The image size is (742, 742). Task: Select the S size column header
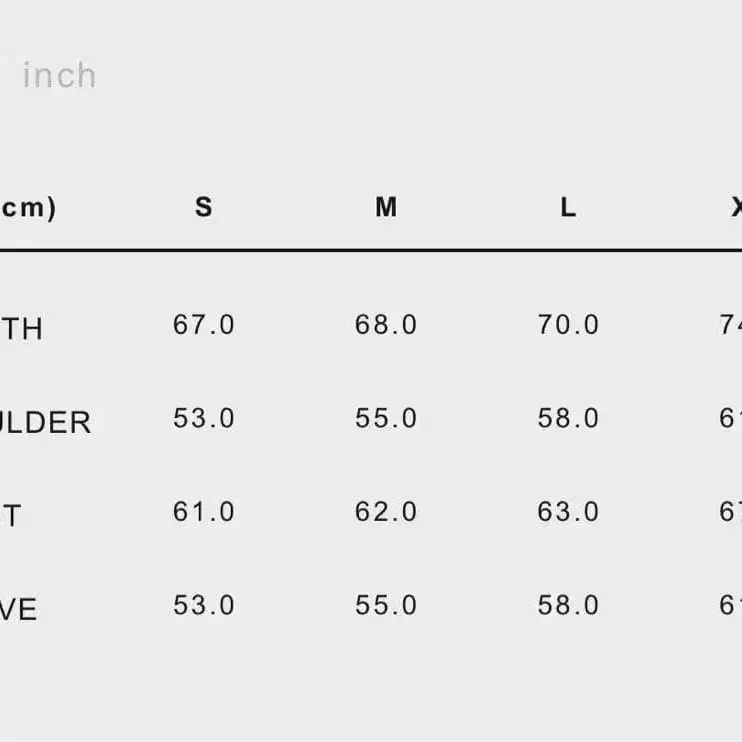204,207
